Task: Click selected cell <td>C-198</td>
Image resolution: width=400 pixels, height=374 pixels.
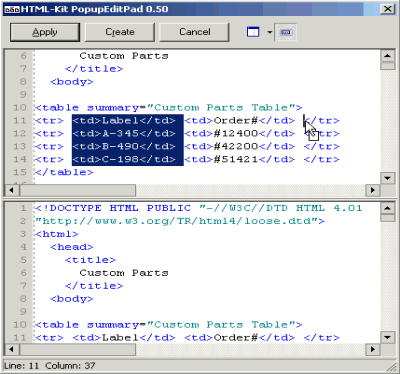Action: pyautogui.click(x=124, y=160)
